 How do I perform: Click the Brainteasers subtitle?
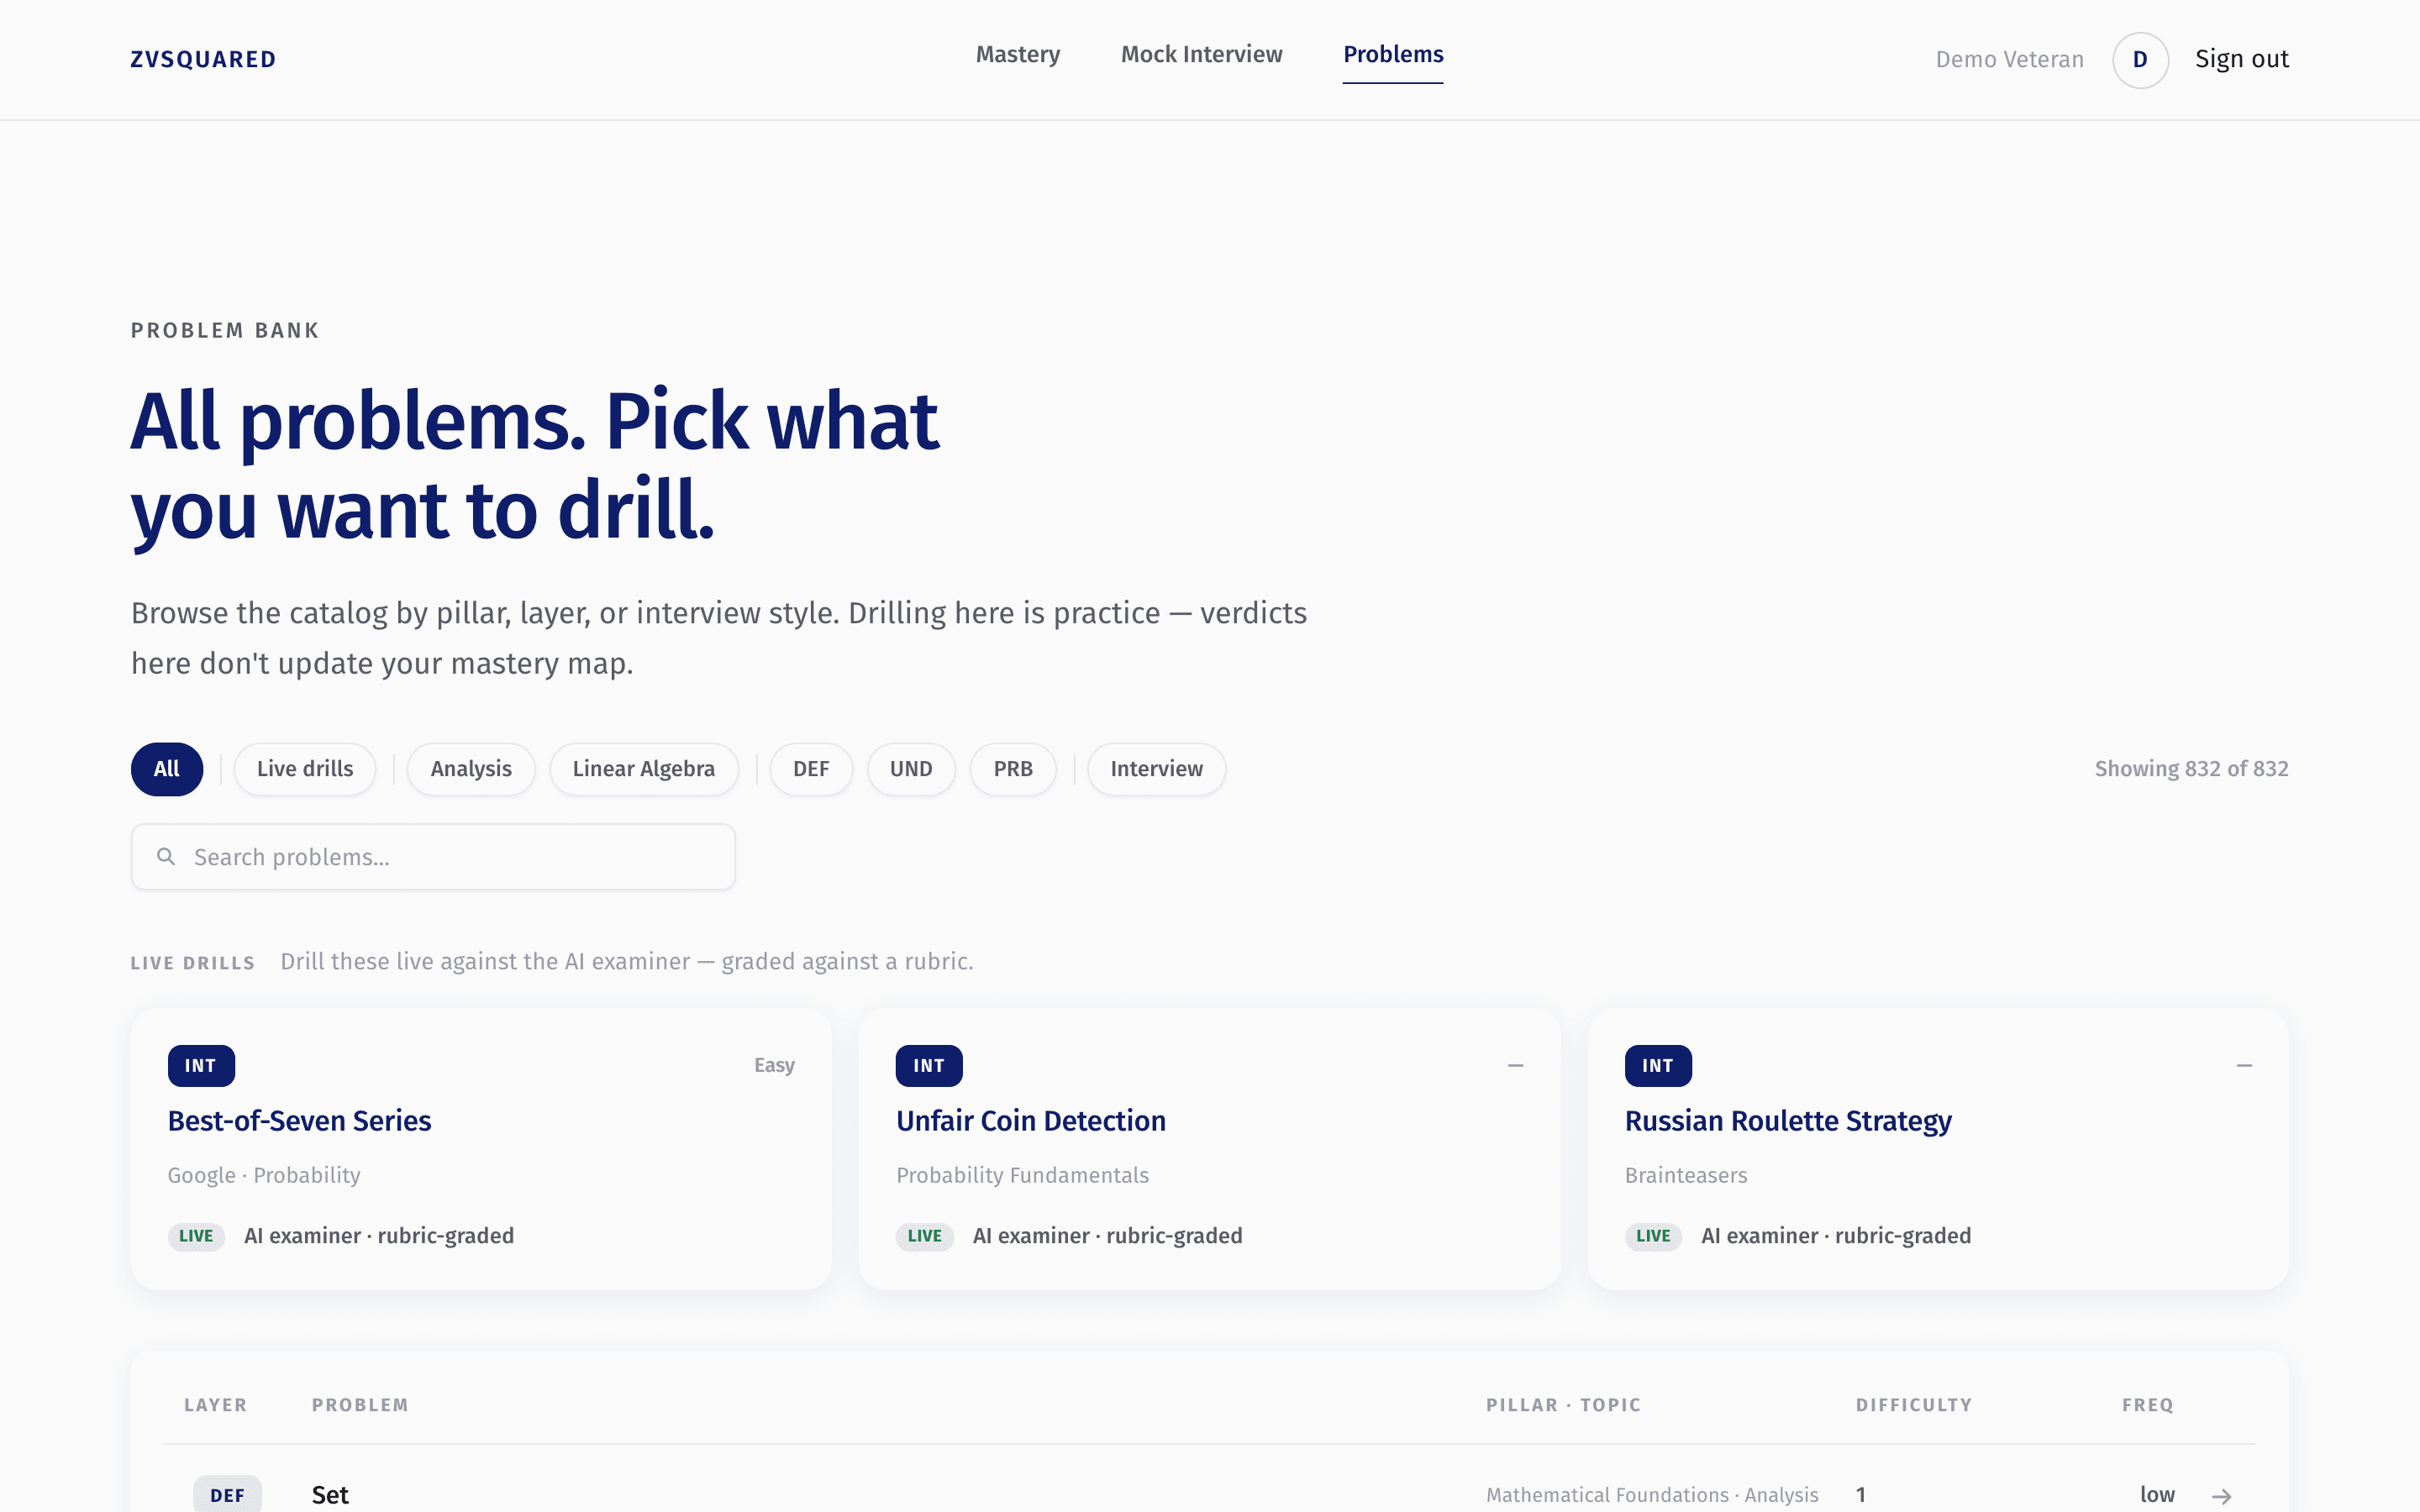[x=1685, y=1175]
